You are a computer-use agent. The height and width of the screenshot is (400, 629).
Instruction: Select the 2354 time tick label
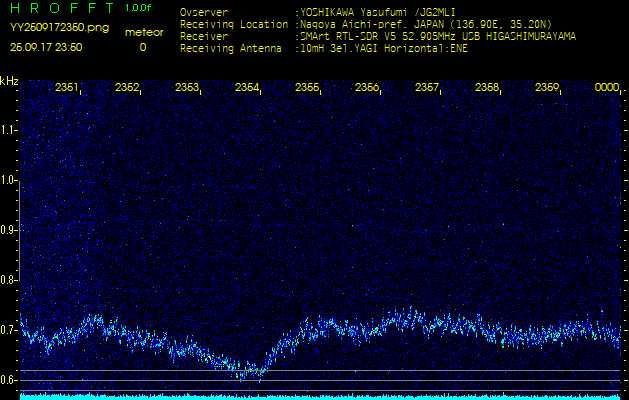coord(247,88)
